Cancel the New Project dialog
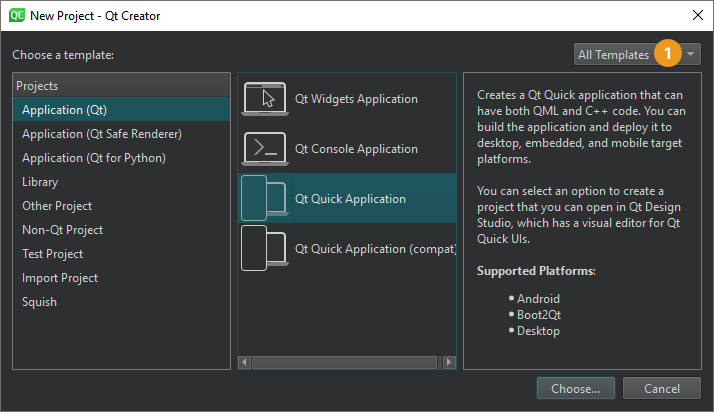714x412 pixels. point(661,388)
